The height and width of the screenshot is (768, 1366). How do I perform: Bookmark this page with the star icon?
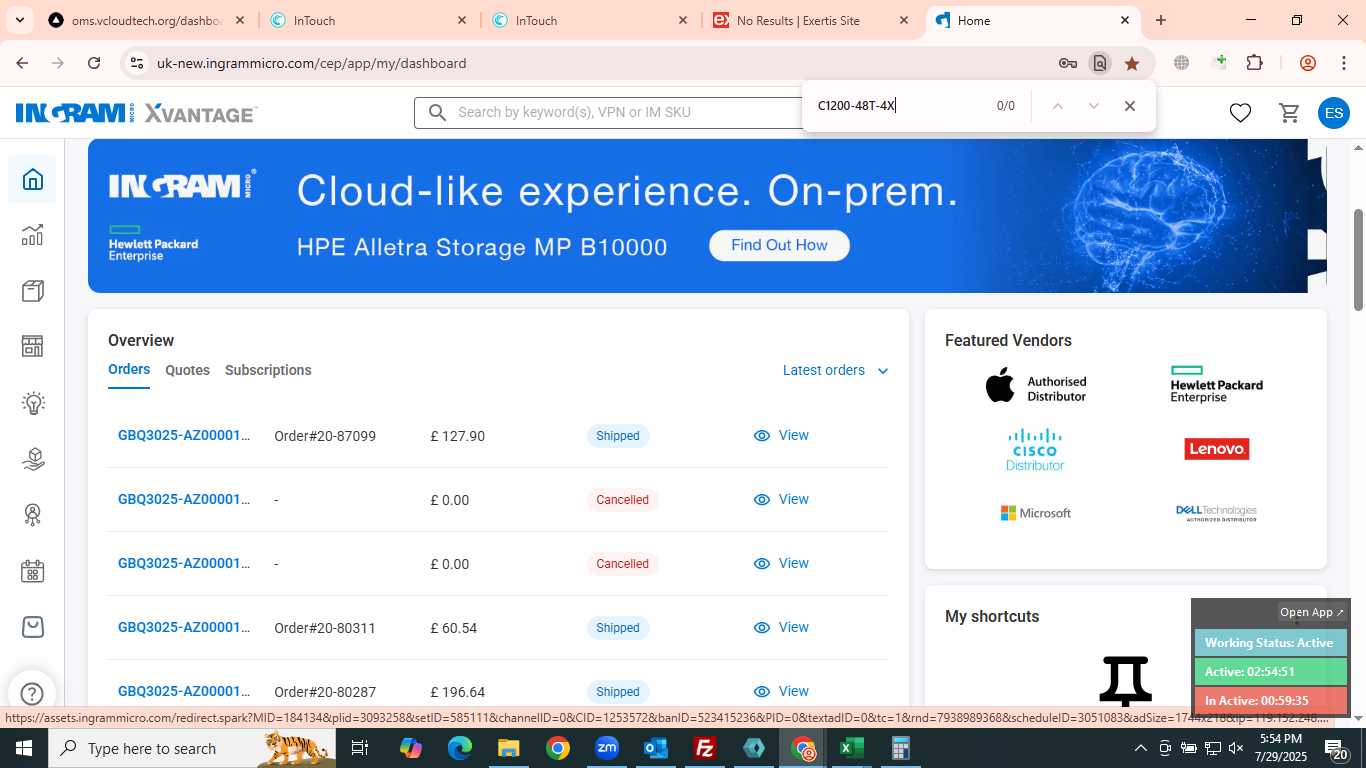1132,63
